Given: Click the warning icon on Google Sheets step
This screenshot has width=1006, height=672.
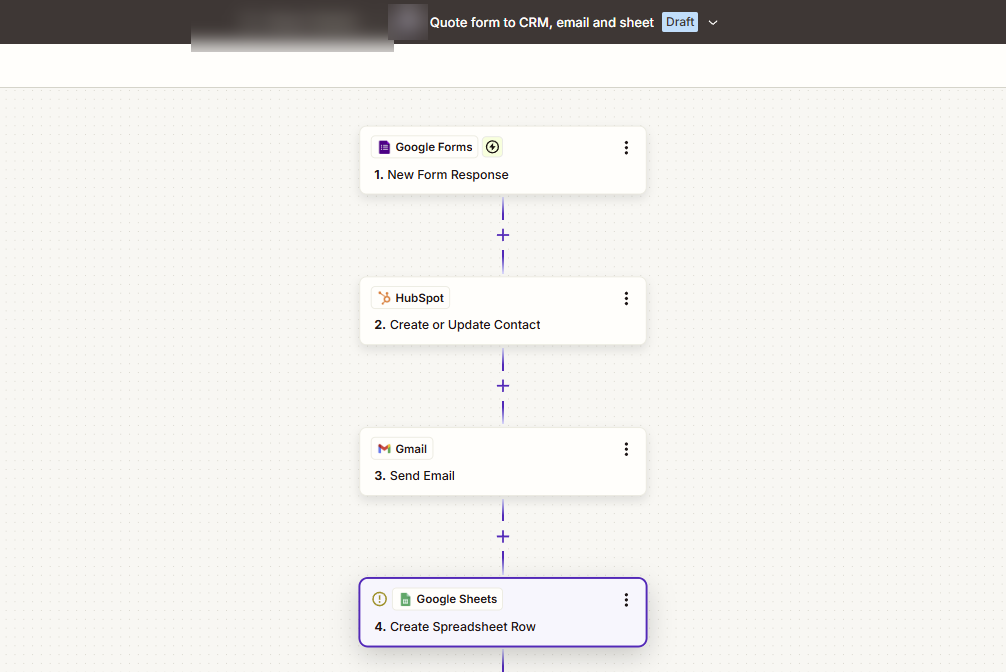Looking at the screenshot, I should pyautogui.click(x=379, y=599).
